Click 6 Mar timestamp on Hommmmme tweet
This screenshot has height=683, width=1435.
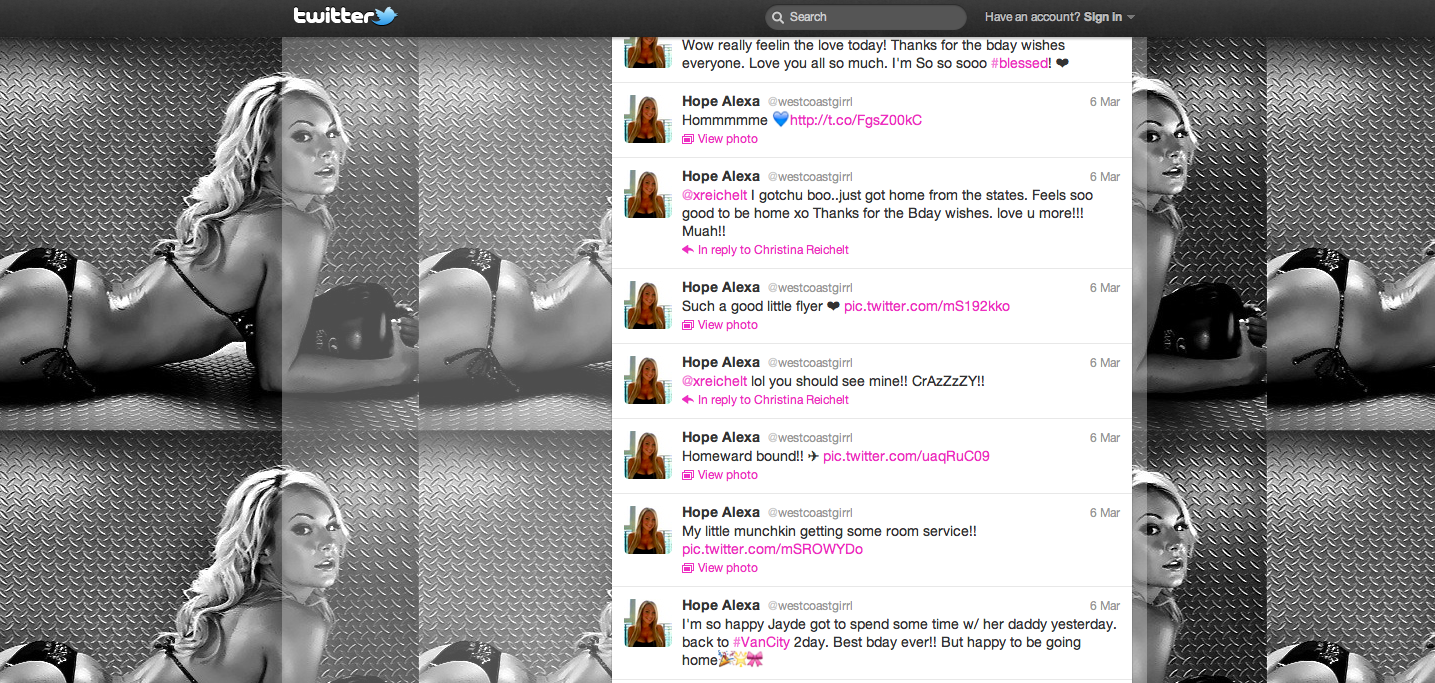coord(1104,102)
